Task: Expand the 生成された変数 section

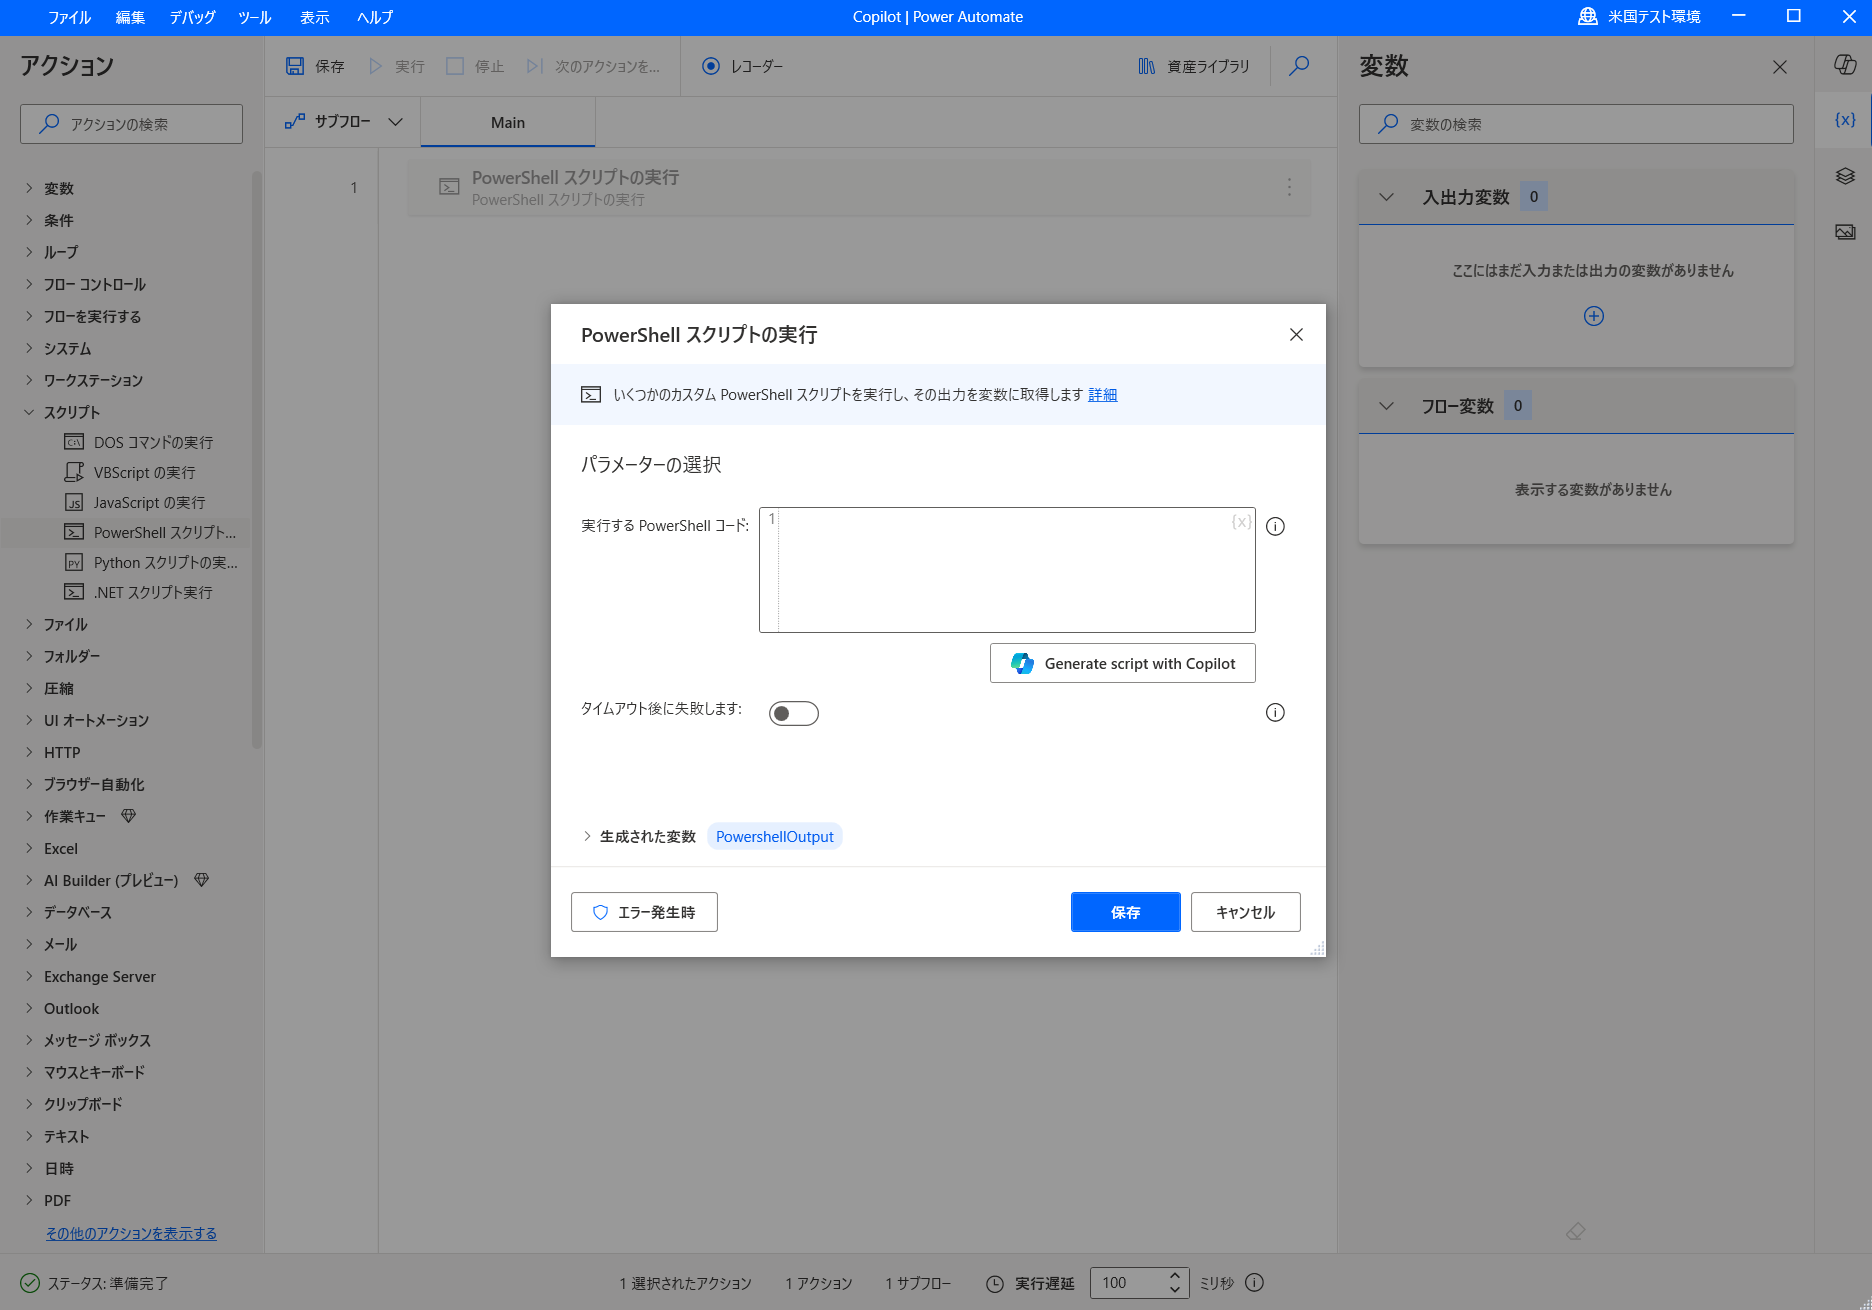Action: [x=587, y=836]
